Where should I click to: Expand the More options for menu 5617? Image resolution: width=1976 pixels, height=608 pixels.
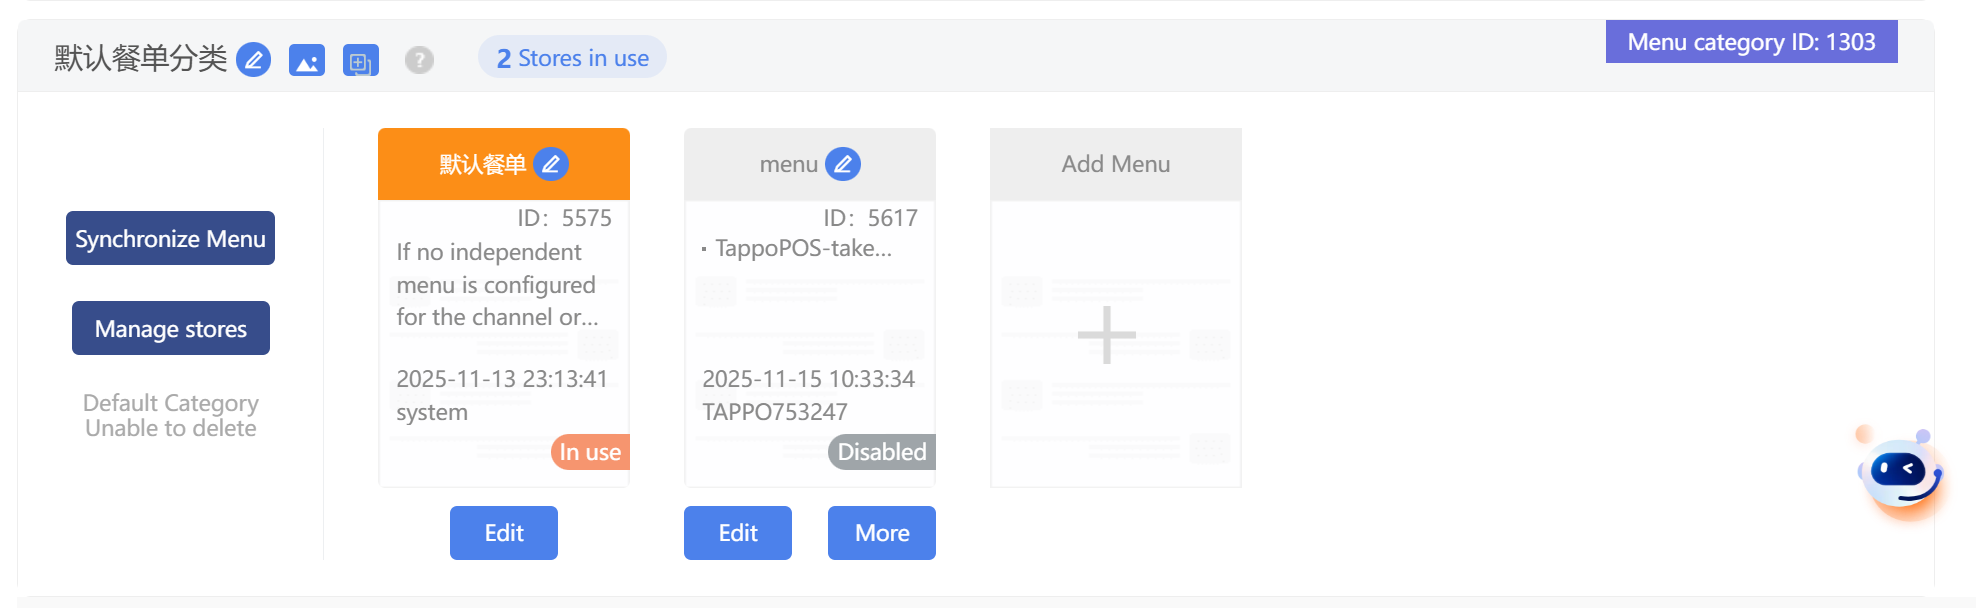click(881, 533)
